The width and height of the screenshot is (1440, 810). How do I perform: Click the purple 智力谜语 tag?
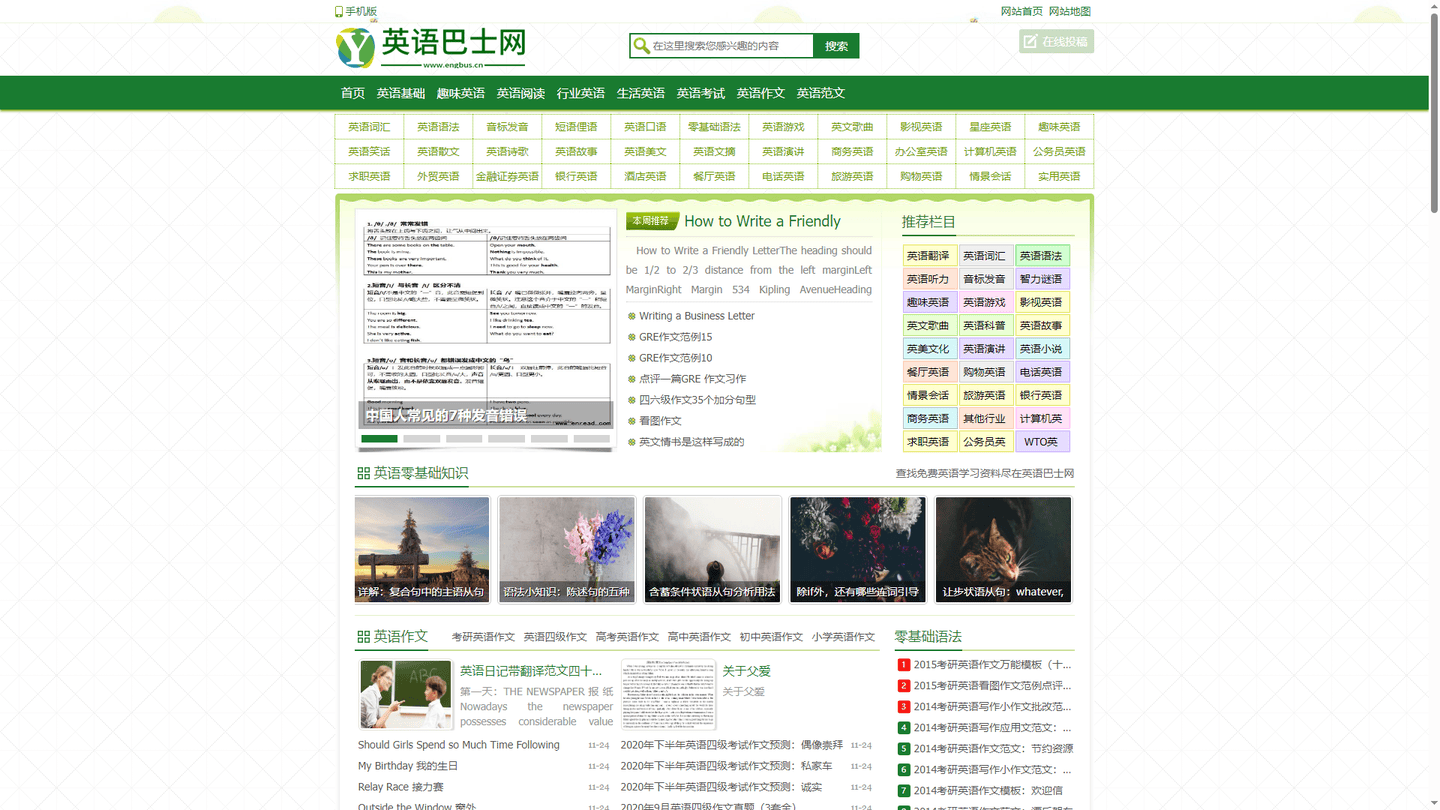point(1042,279)
